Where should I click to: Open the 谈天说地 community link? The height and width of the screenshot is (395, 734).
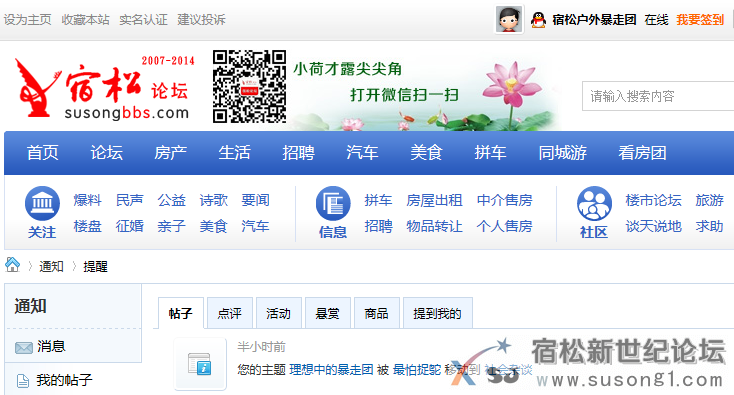[x=653, y=227]
